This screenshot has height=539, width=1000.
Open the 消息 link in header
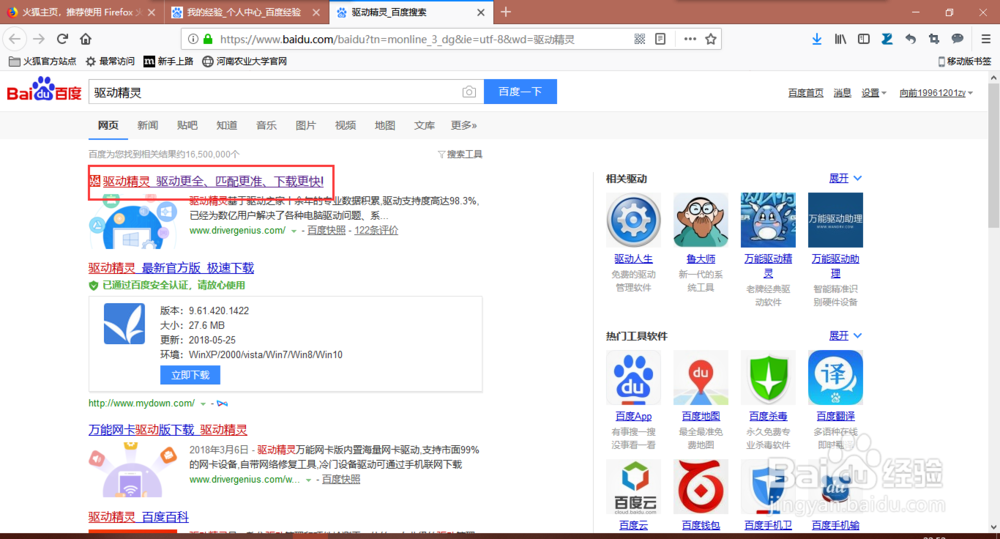(842, 93)
